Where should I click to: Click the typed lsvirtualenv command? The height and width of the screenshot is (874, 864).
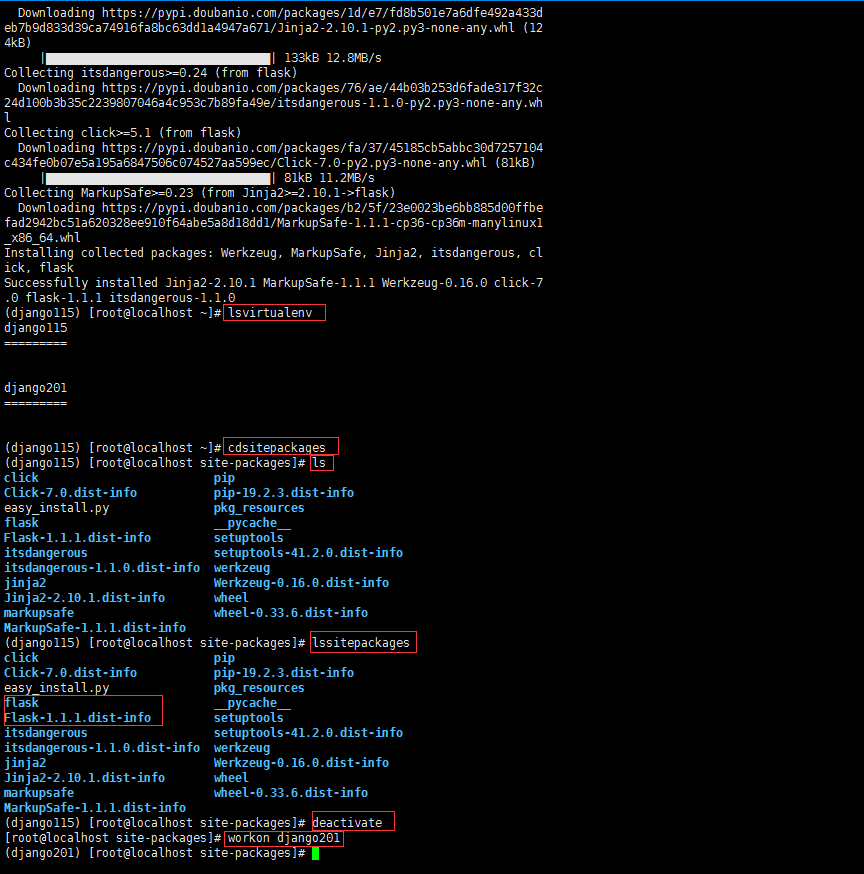pyautogui.click(x=270, y=313)
